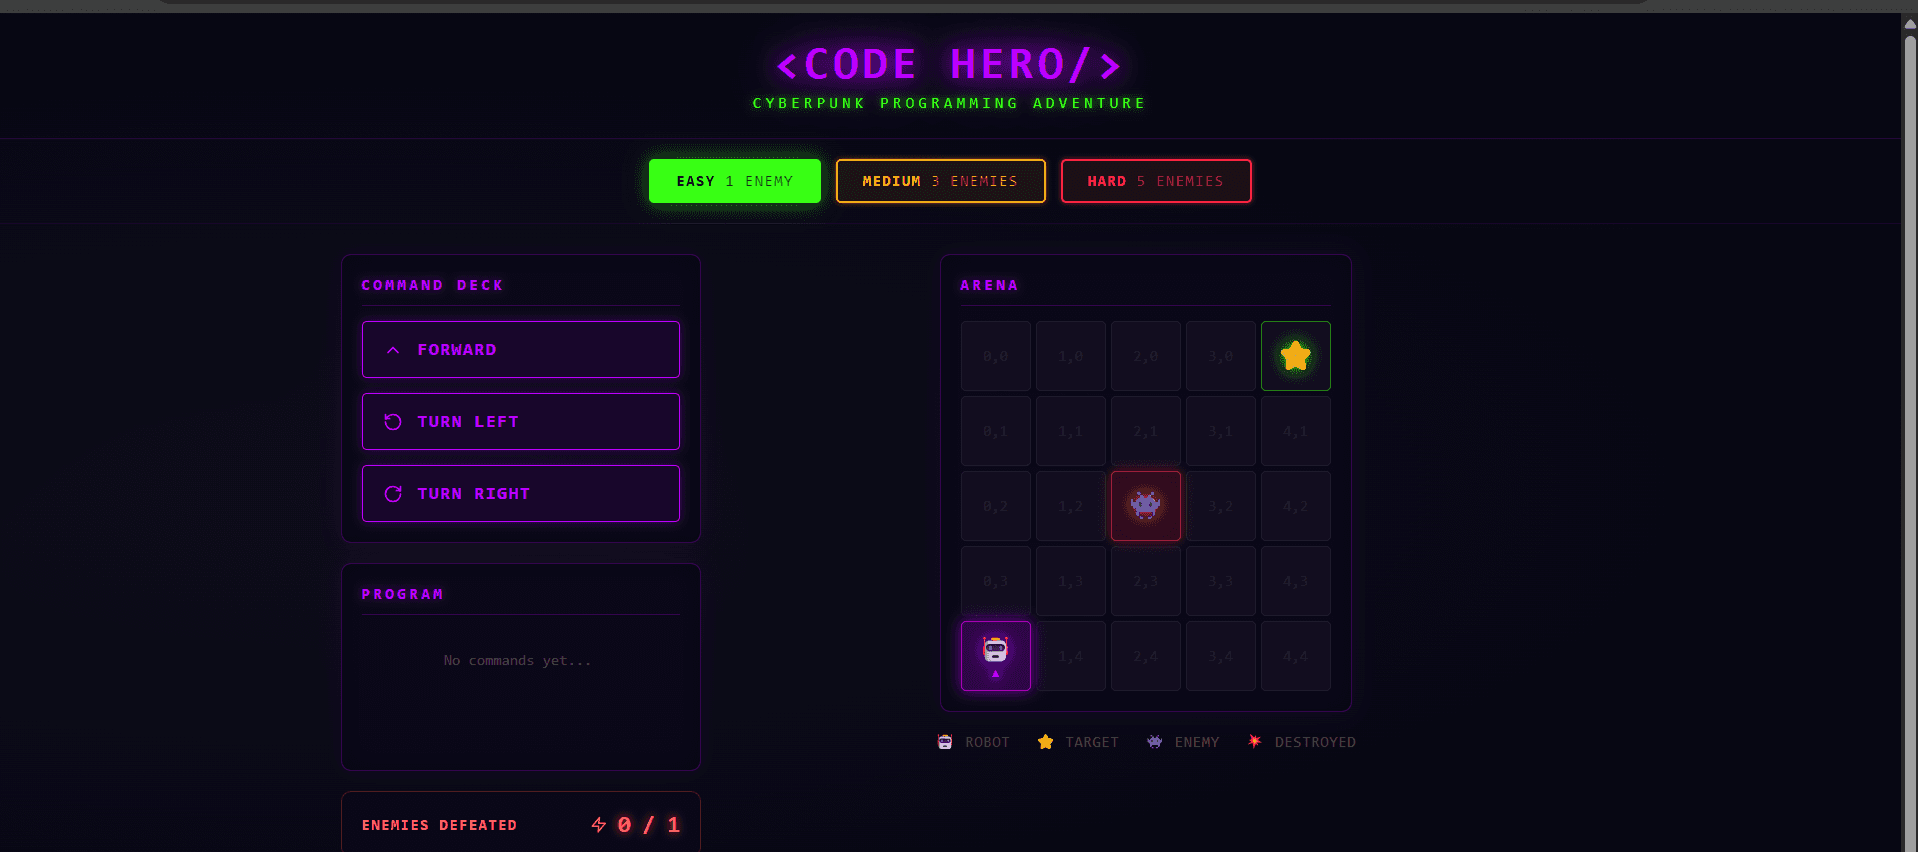Viewport: 1918px width, 852px height.
Task: Click the chevron-up icon on FORWARD command
Action: click(x=393, y=350)
